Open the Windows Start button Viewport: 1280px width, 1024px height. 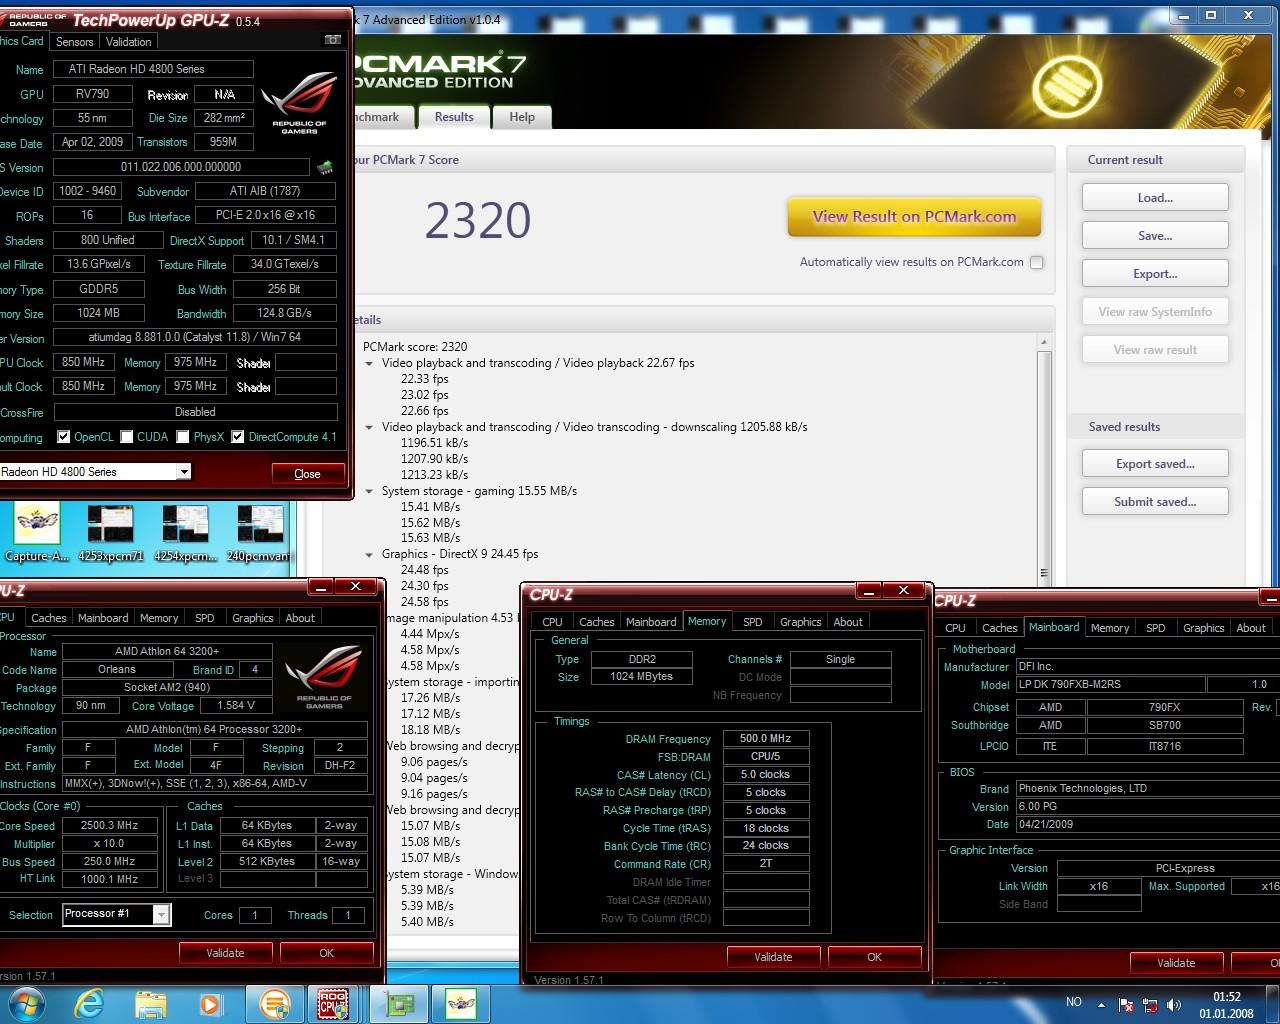pos(25,1003)
